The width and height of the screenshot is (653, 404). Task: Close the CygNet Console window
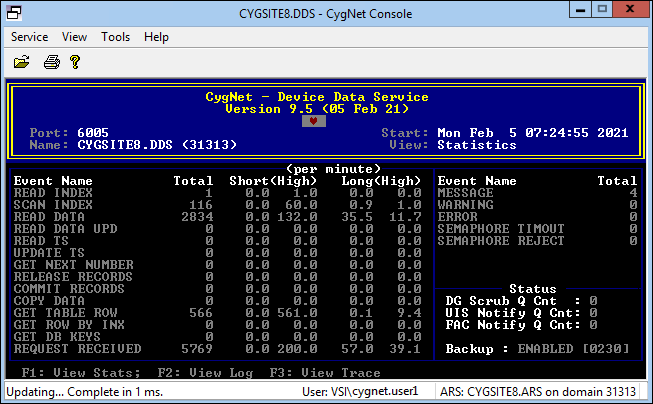coord(631,10)
